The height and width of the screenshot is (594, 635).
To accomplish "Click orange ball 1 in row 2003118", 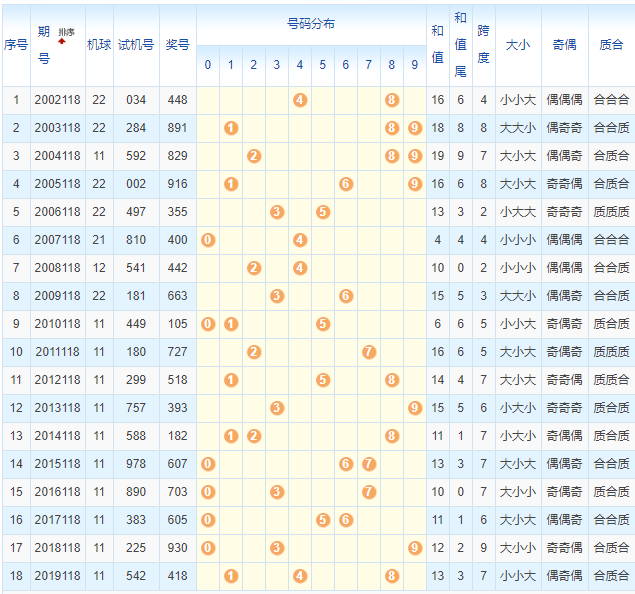I will (x=231, y=128).
